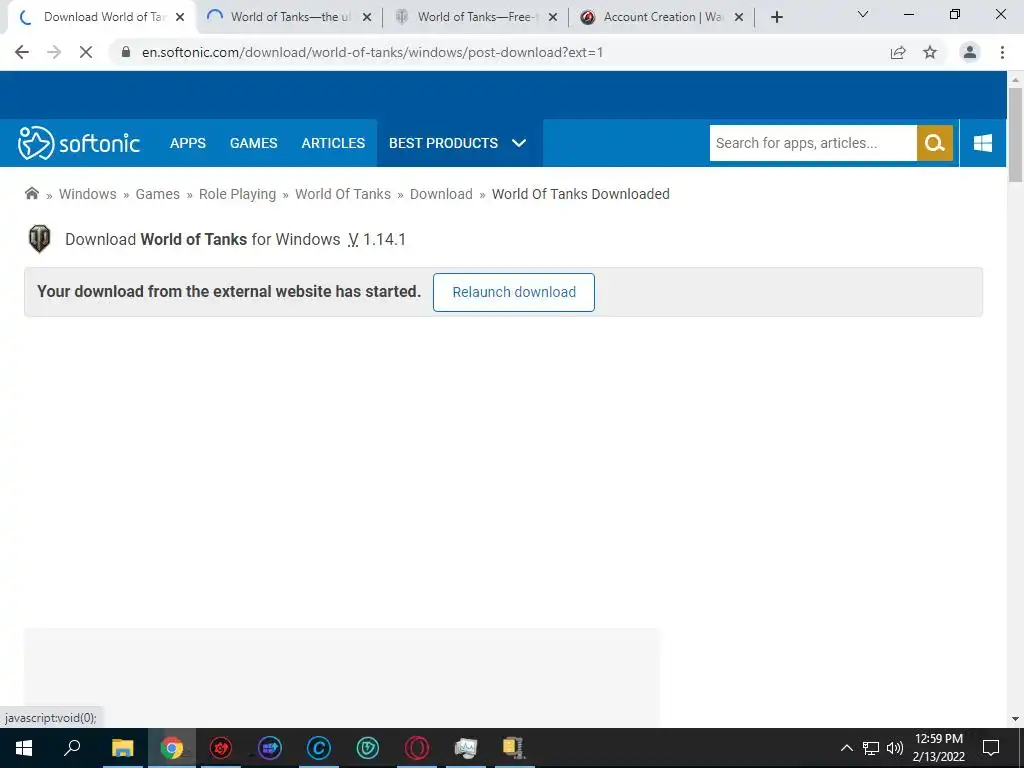Go back in browser history
1024x768 pixels.
coord(22,52)
